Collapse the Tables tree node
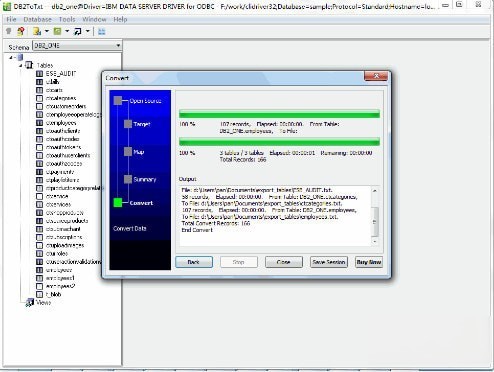494x372 pixels. 21,65
